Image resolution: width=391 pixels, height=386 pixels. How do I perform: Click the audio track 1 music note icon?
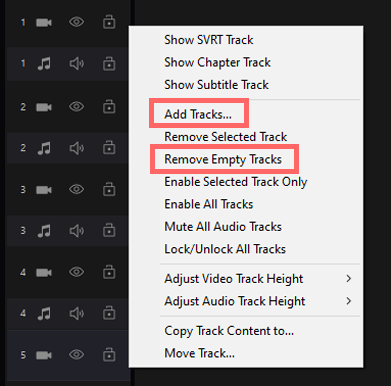pyautogui.click(x=44, y=63)
